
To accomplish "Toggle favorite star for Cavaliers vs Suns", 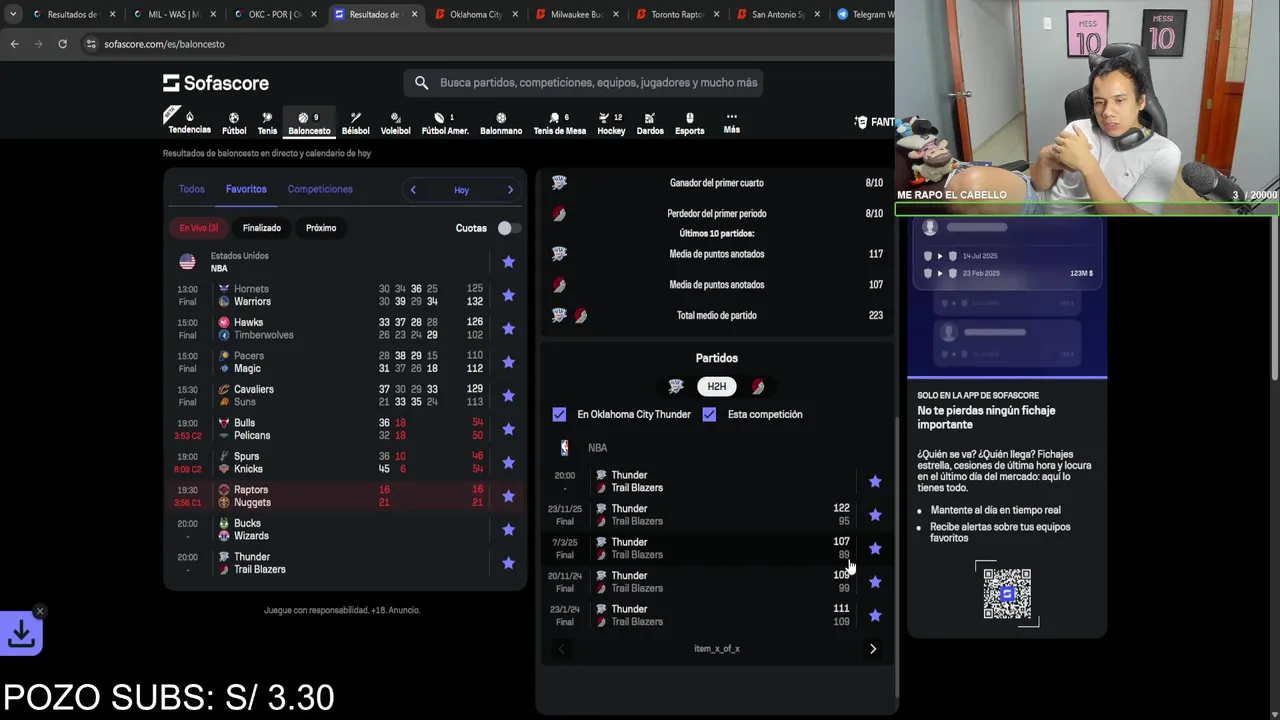I will pos(508,395).
